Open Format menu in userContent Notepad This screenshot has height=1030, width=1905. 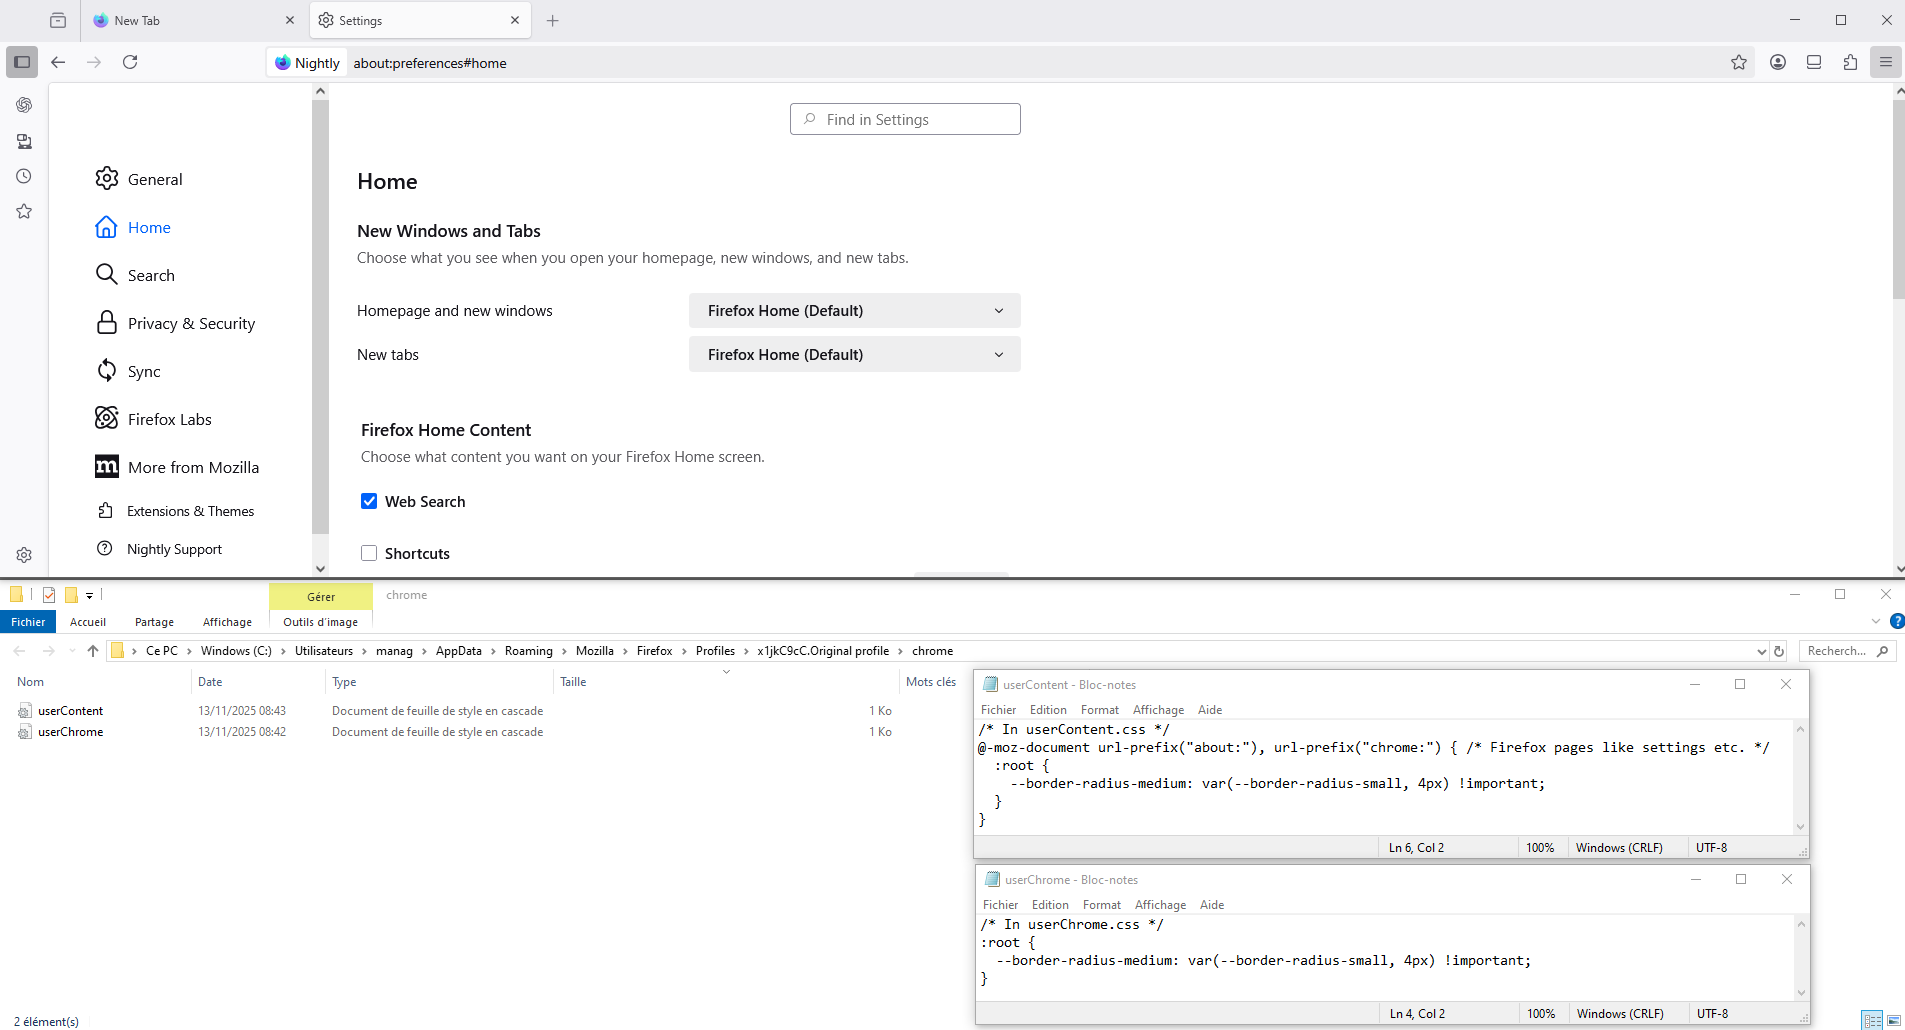tap(1099, 710)
